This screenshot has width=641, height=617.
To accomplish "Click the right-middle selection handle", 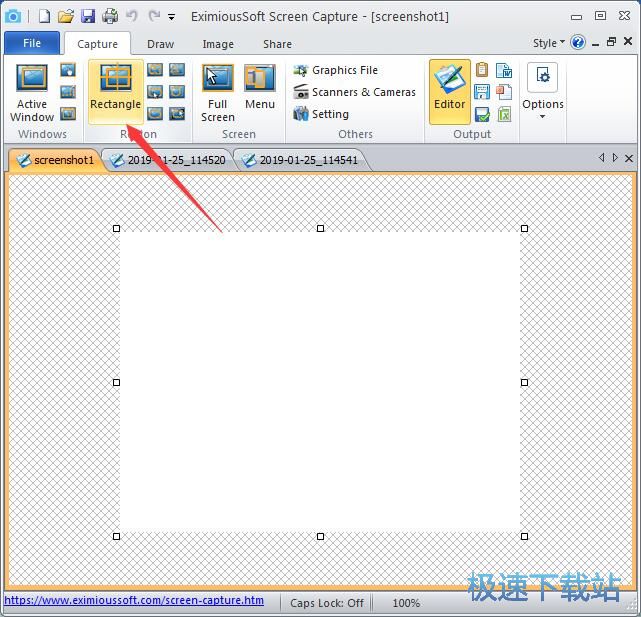I will click(524, 382).
